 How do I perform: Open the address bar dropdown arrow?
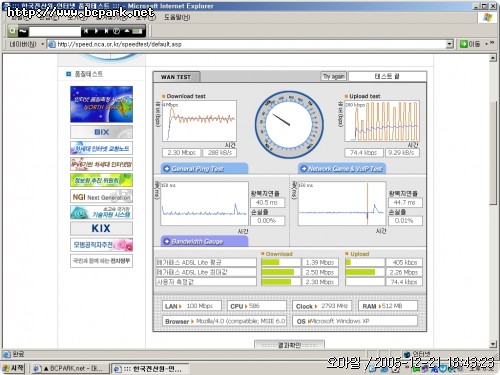click(x=449, y=44)
